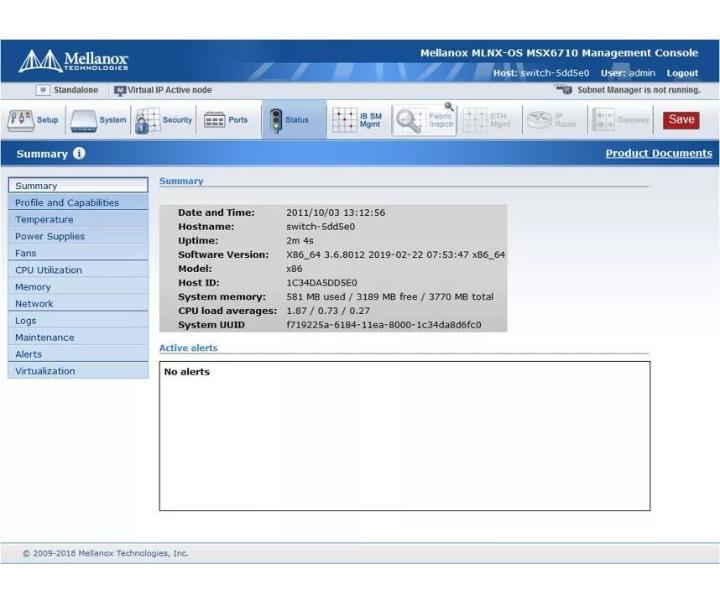The height and width of the screenshot is (600, 720).
Task: Click the Ports tab label
Action: pos(238,120)
